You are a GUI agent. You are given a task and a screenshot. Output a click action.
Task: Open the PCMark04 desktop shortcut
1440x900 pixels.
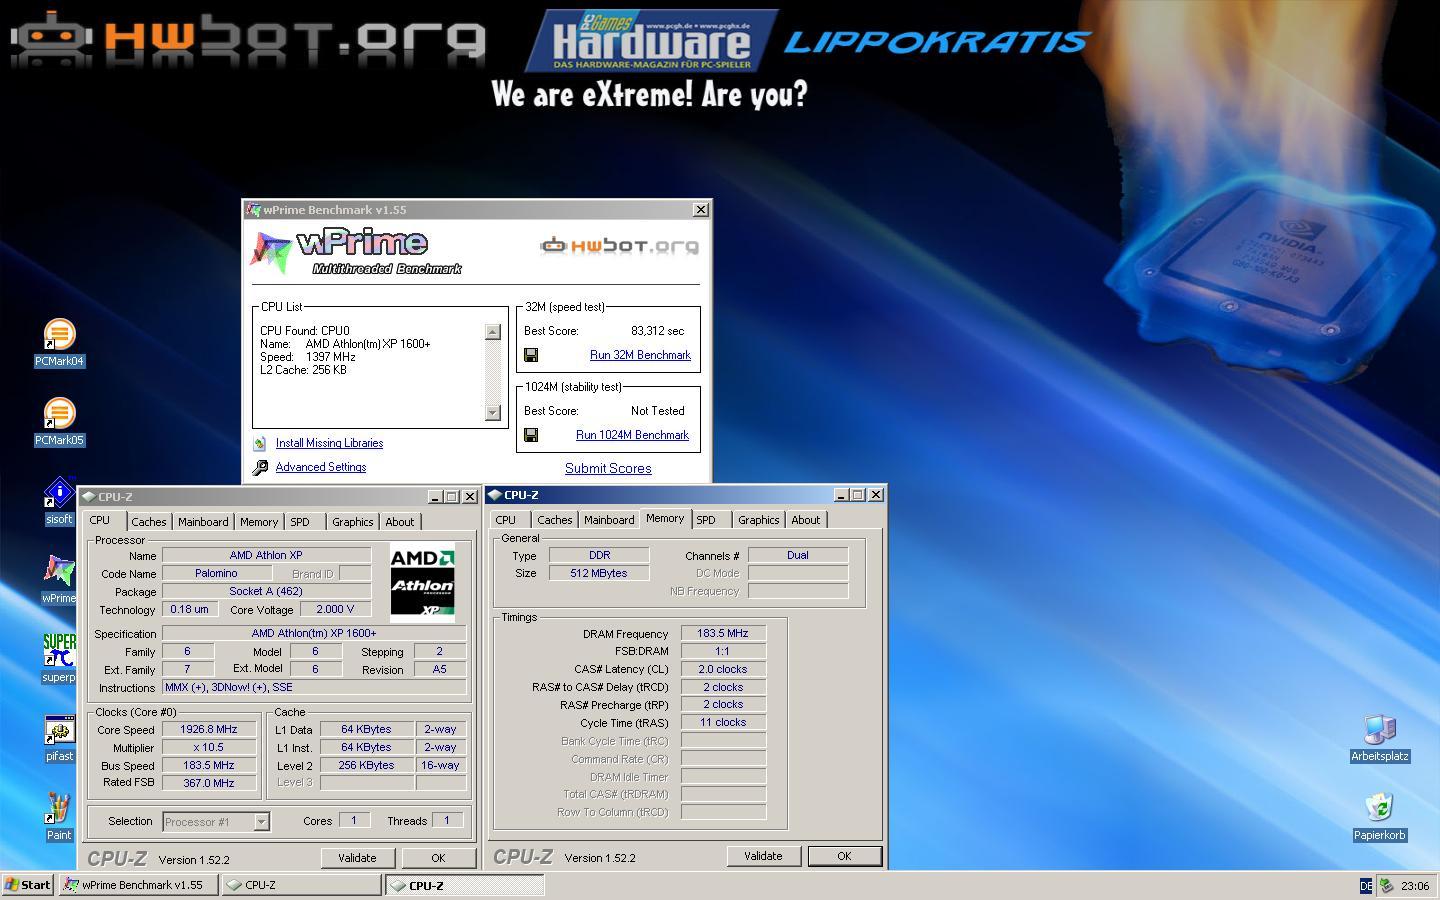[59, 335]
